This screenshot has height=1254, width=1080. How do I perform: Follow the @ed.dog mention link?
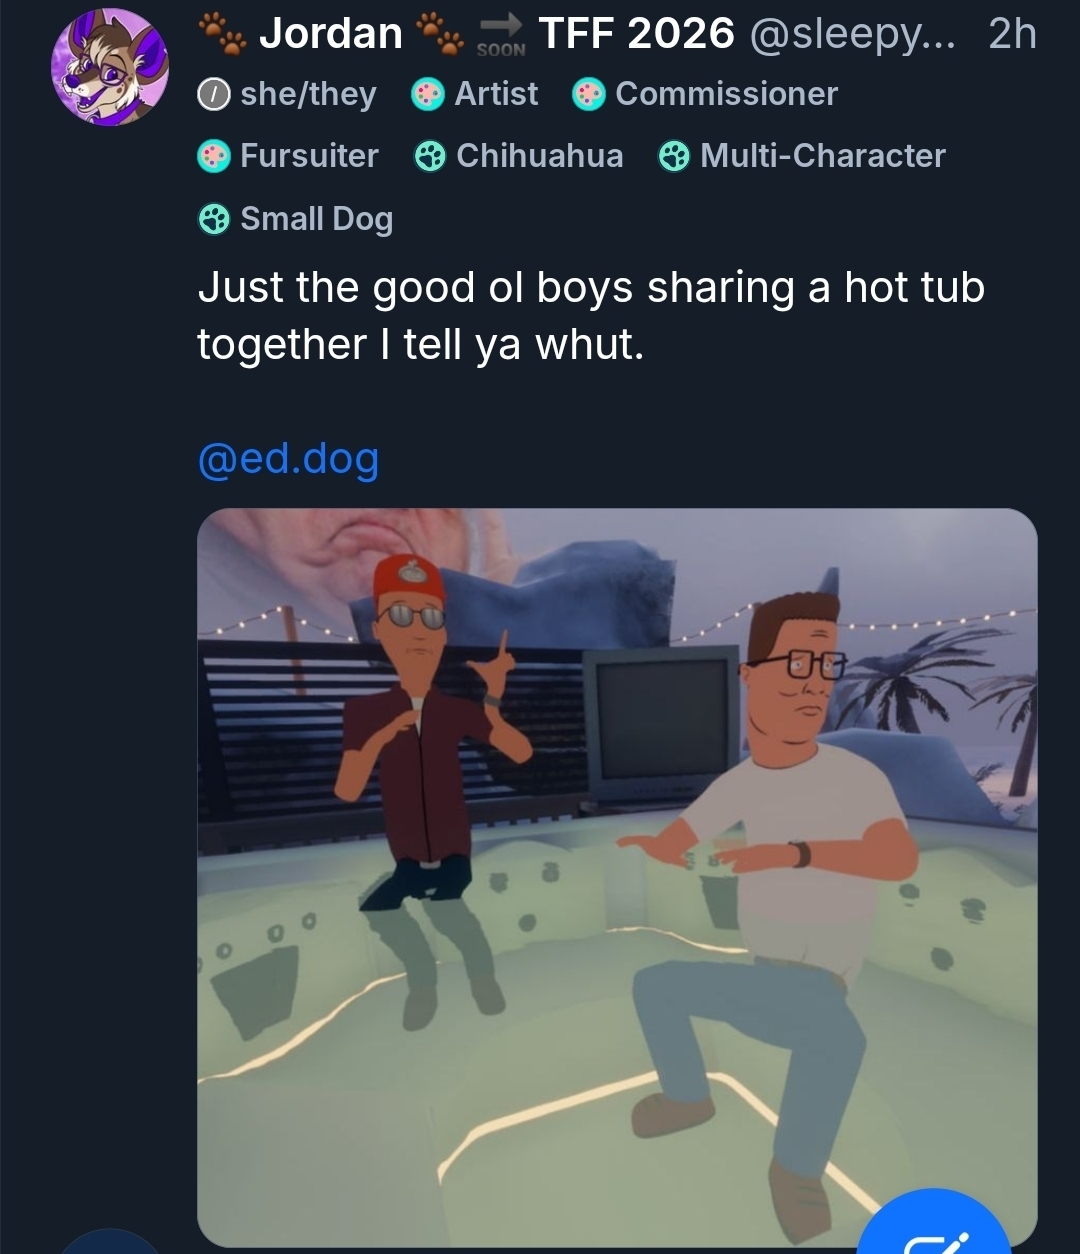point(288,459)
